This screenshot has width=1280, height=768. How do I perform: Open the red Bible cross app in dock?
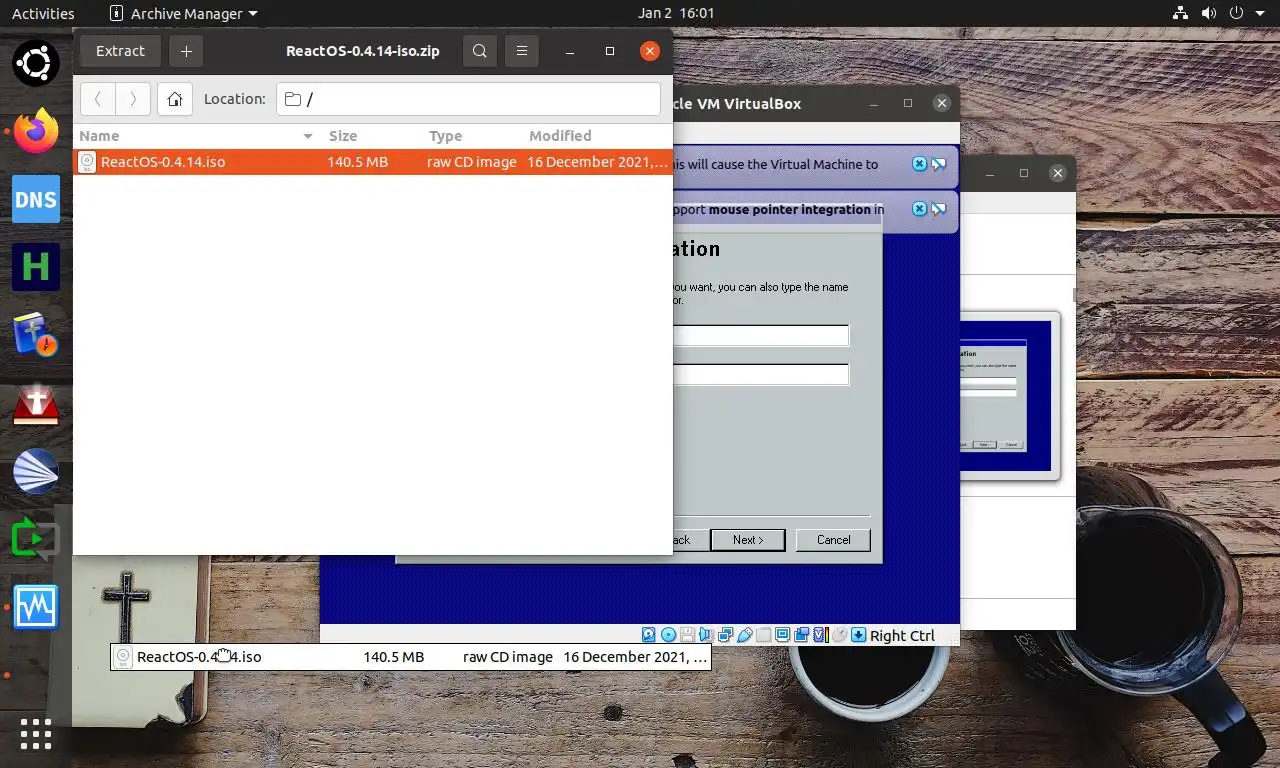coord(36,403)
